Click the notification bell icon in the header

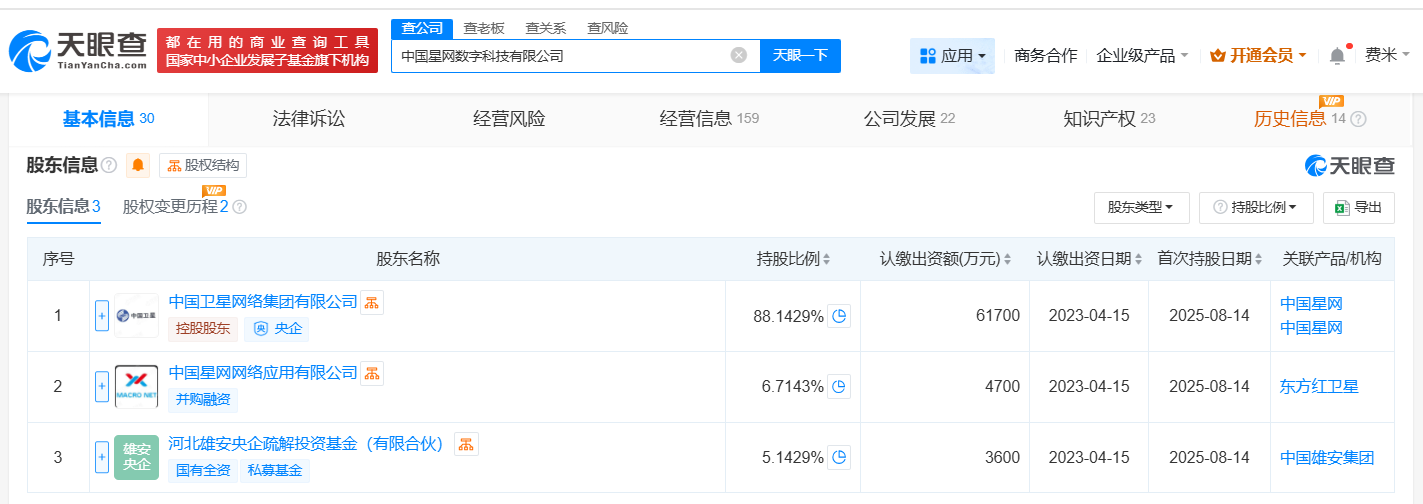(x=1337, y=56)
